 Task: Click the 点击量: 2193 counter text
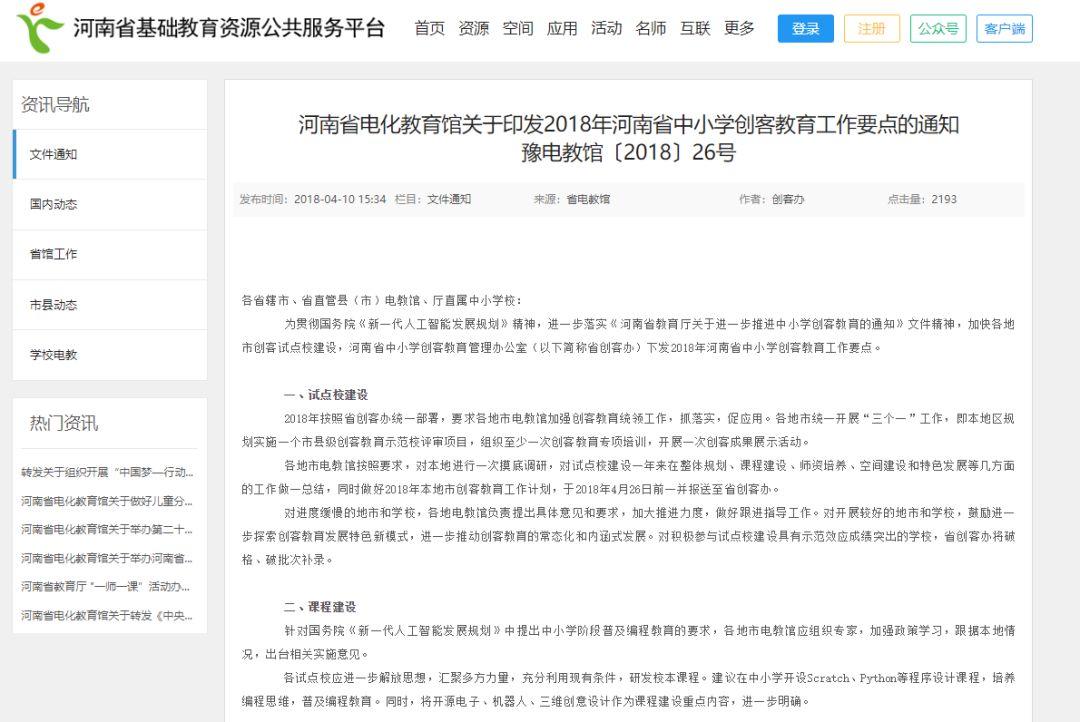[922, 199]
